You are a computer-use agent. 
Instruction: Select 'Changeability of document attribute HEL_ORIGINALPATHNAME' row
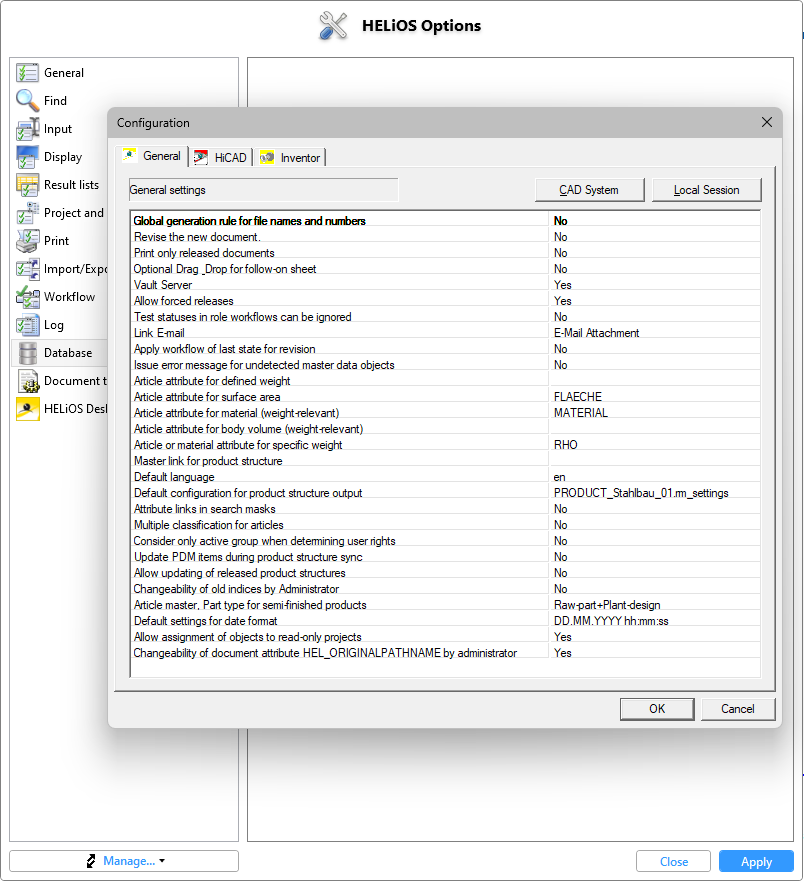coord(445,653)
